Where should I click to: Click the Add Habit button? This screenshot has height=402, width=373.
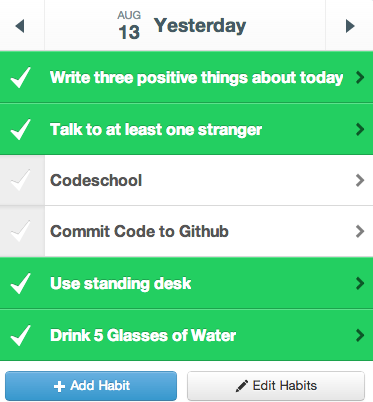coord(91,386)
